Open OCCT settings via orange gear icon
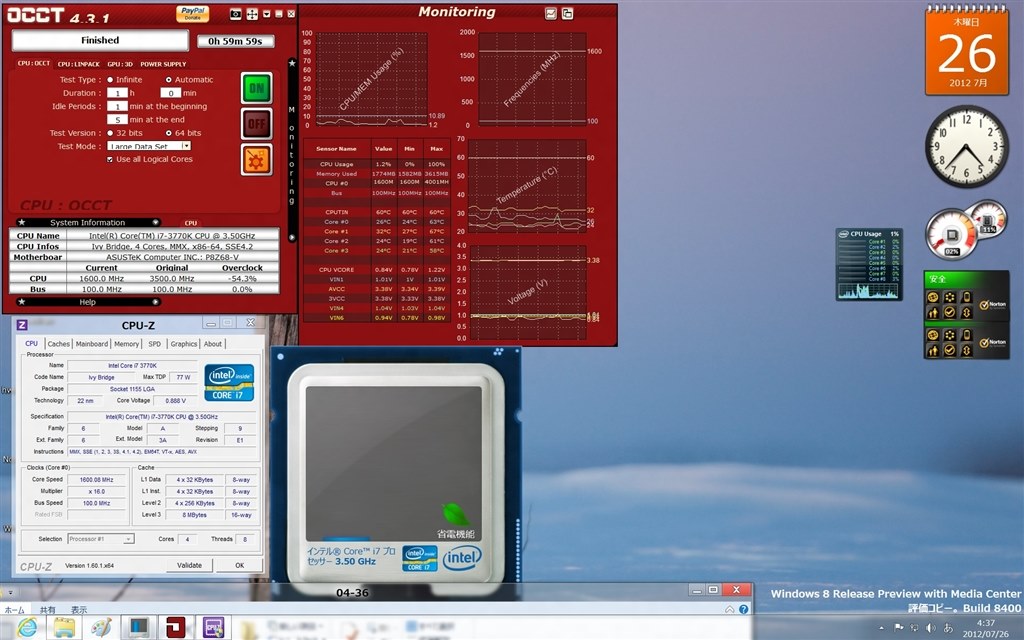 tap(257, 160)
